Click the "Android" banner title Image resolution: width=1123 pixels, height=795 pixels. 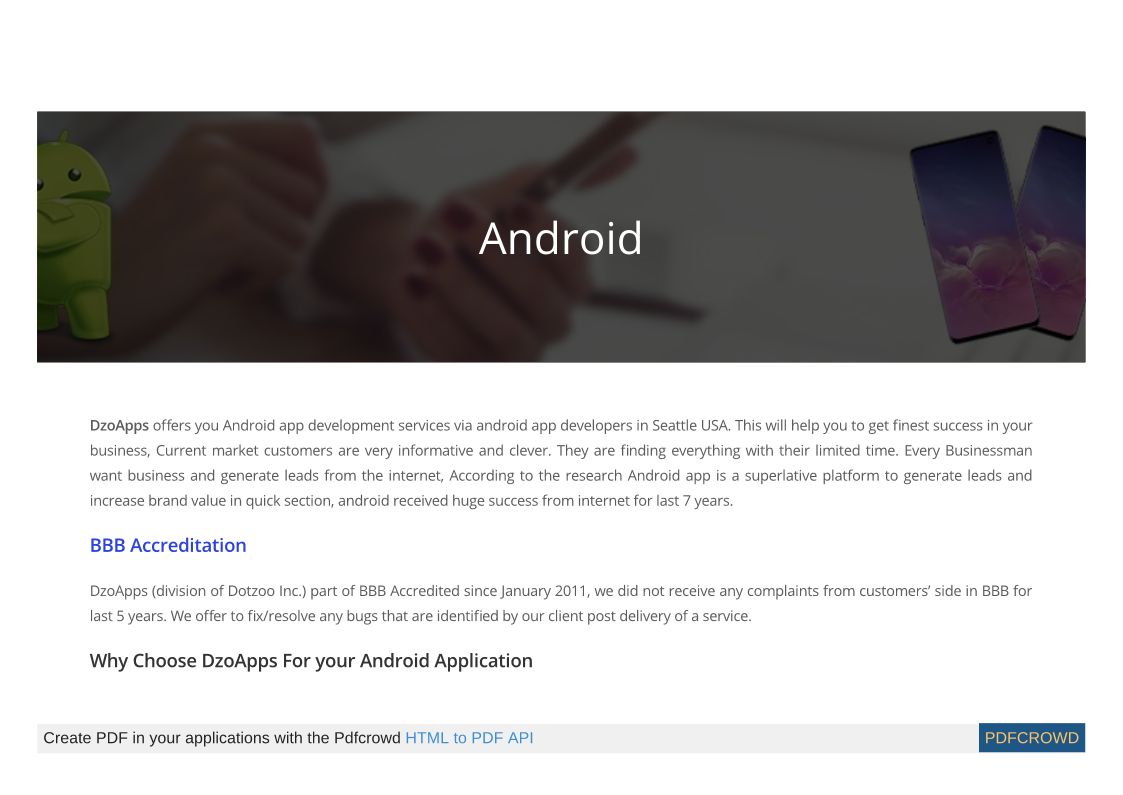click(x=560, y=238)
